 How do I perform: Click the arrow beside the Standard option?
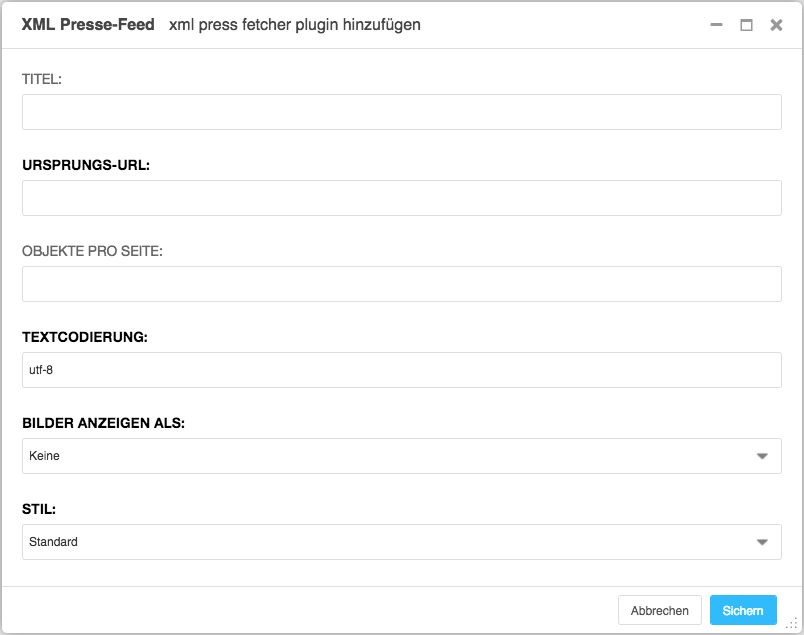[762, 542]
